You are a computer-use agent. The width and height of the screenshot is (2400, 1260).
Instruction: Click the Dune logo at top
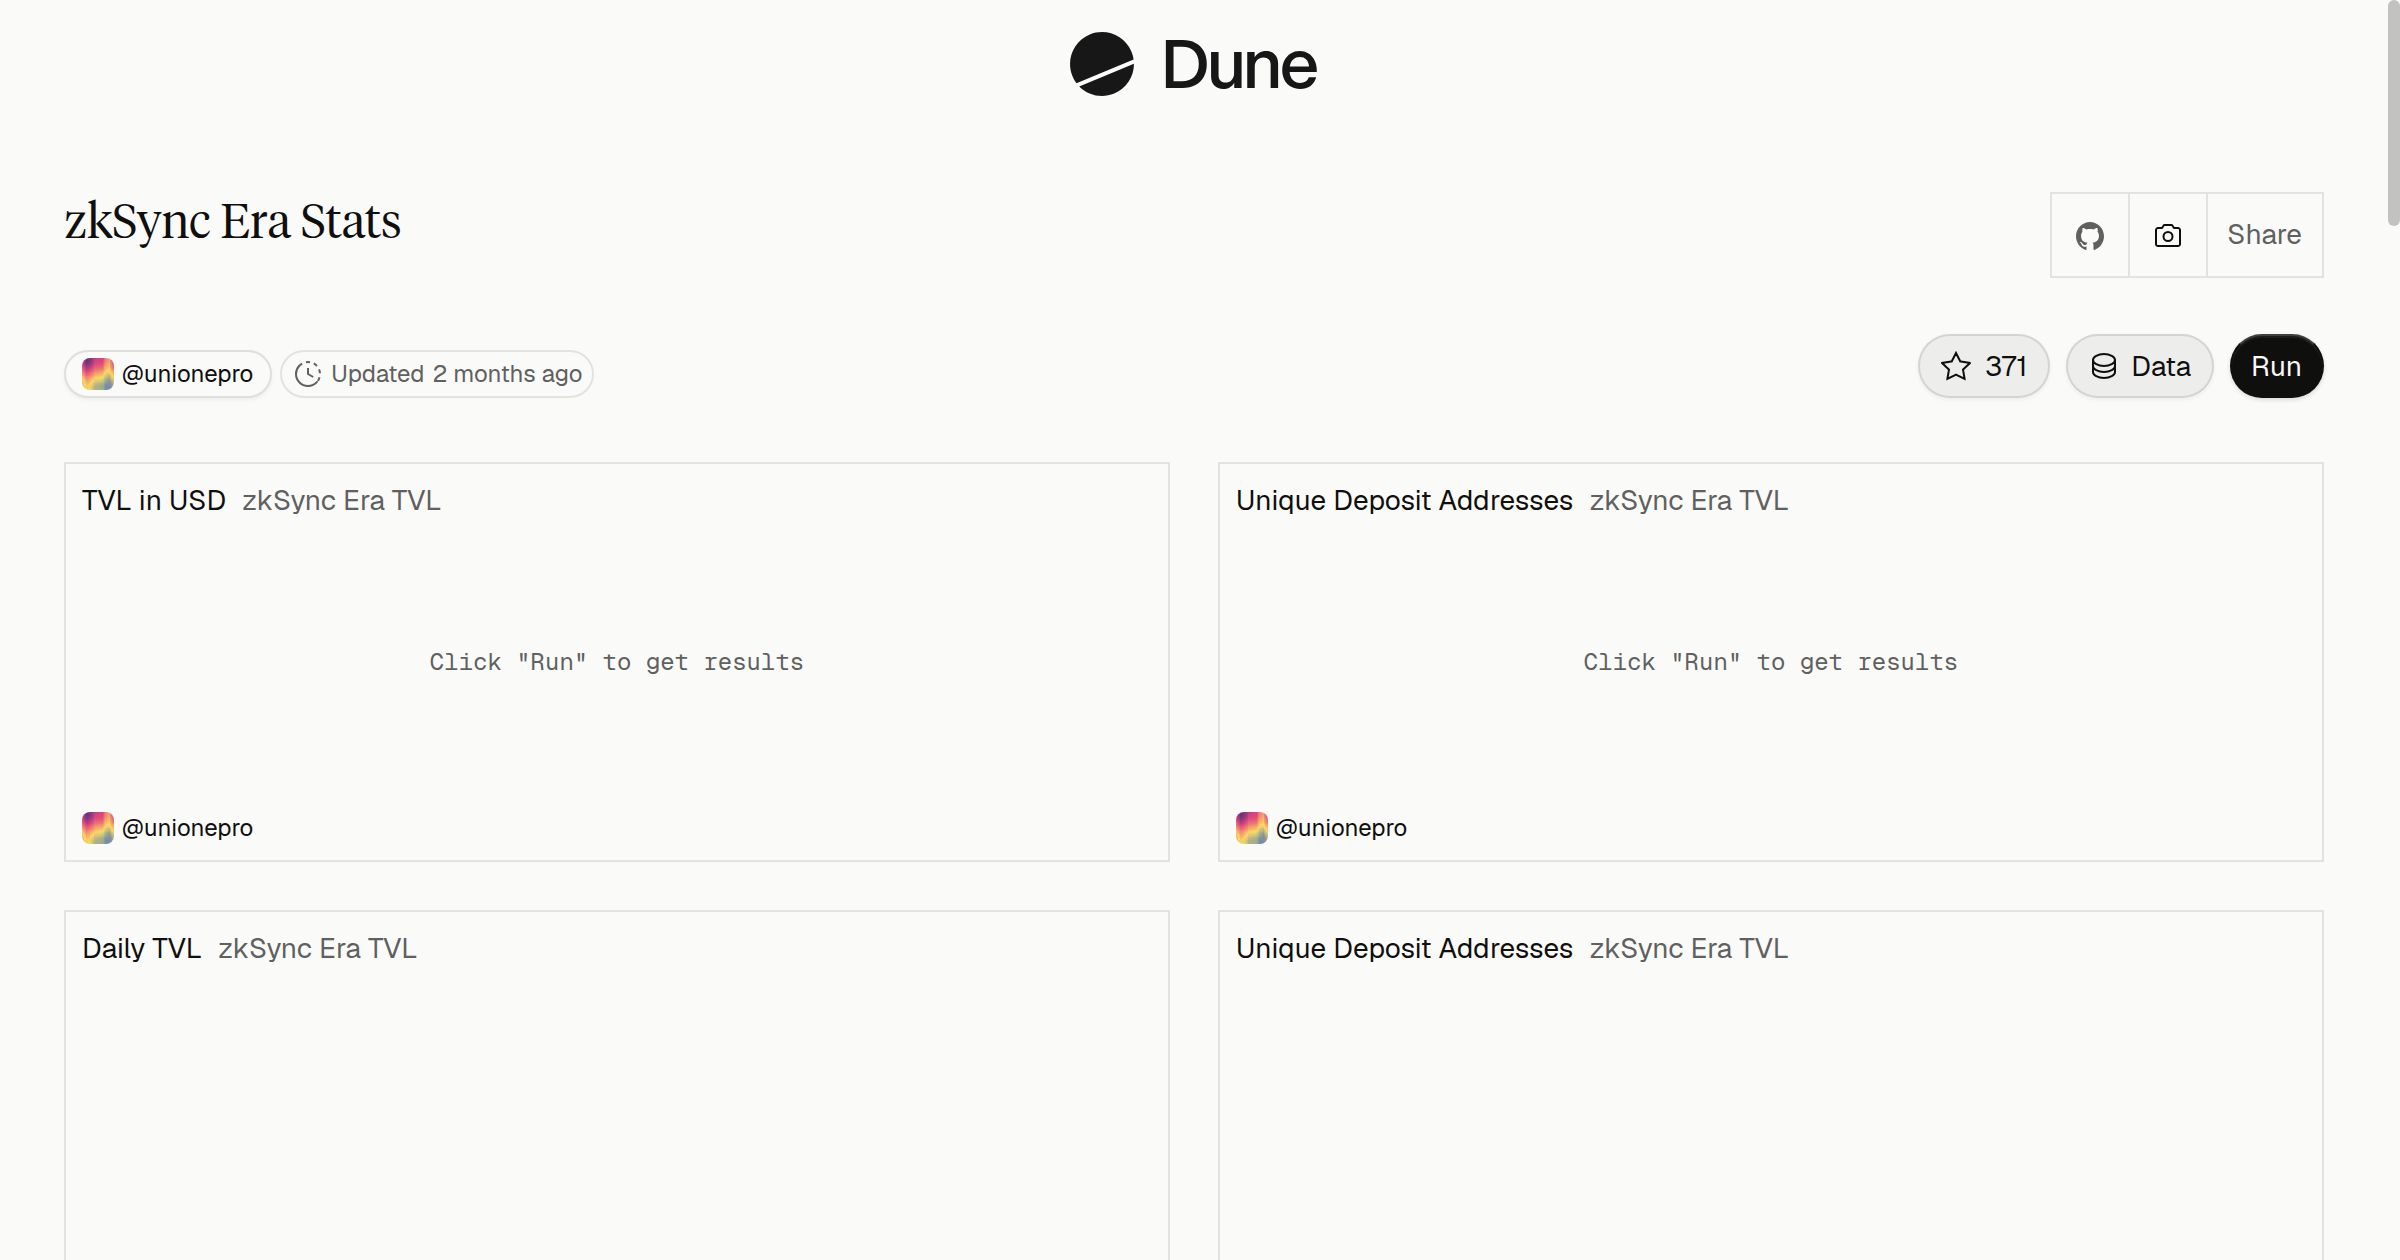coord(1193,64)
